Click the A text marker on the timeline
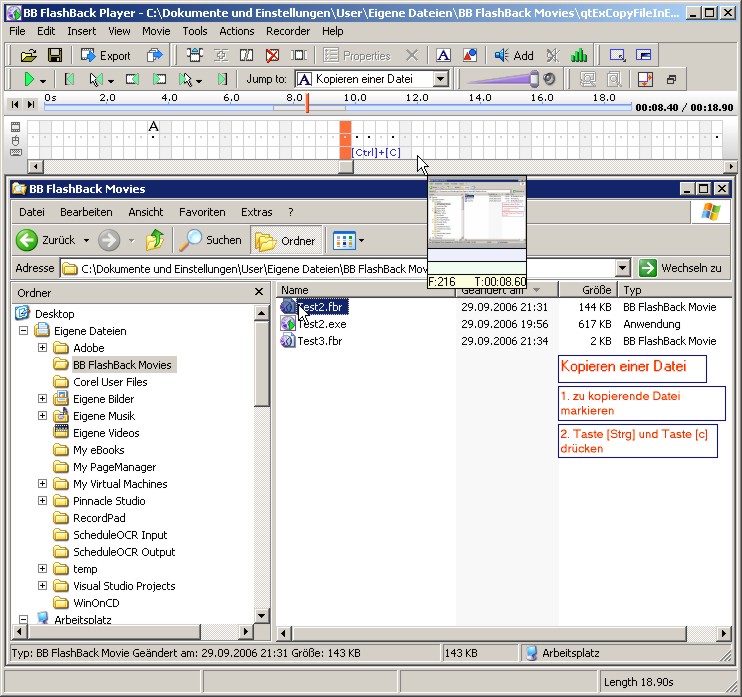Viewport: 742px width, 697px height. tap(153, 126)
